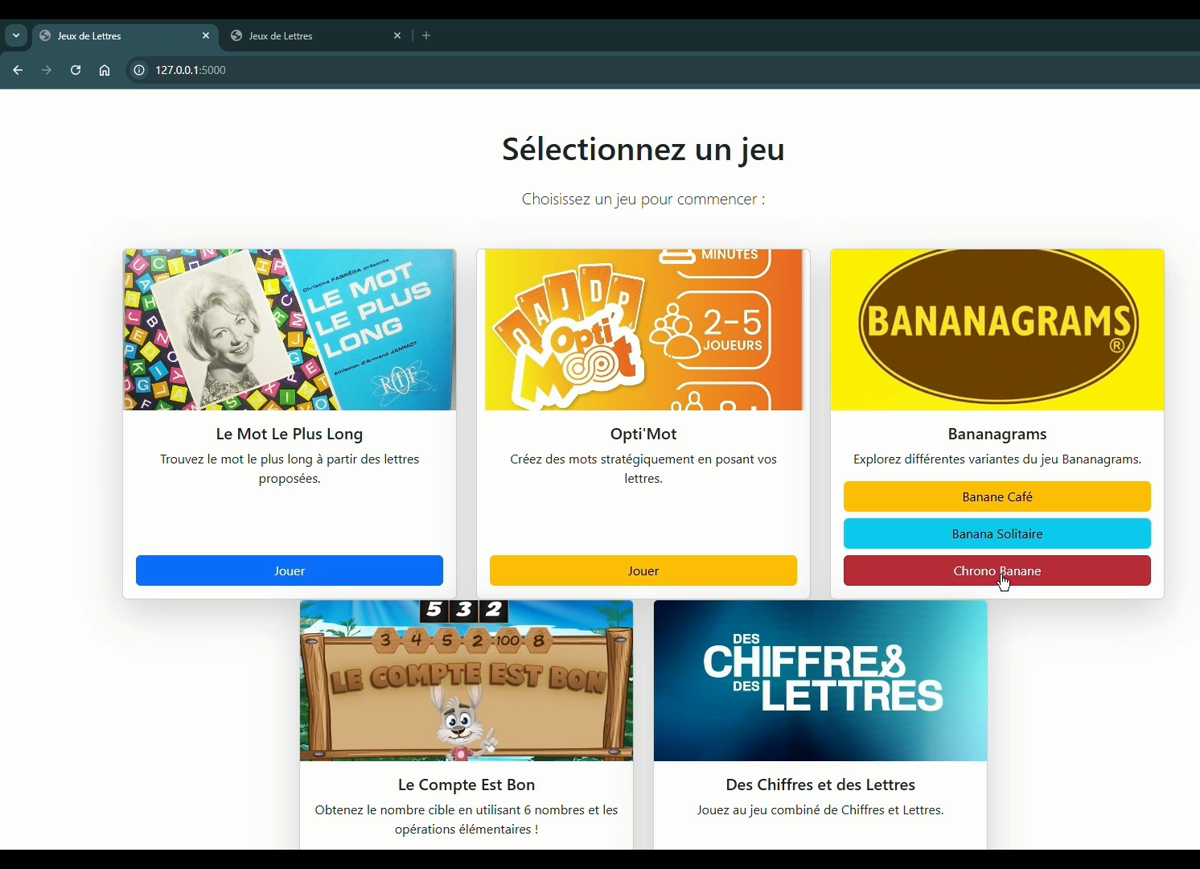Switch to the second Jeux de Lettres tab

(x=316, y=36)
